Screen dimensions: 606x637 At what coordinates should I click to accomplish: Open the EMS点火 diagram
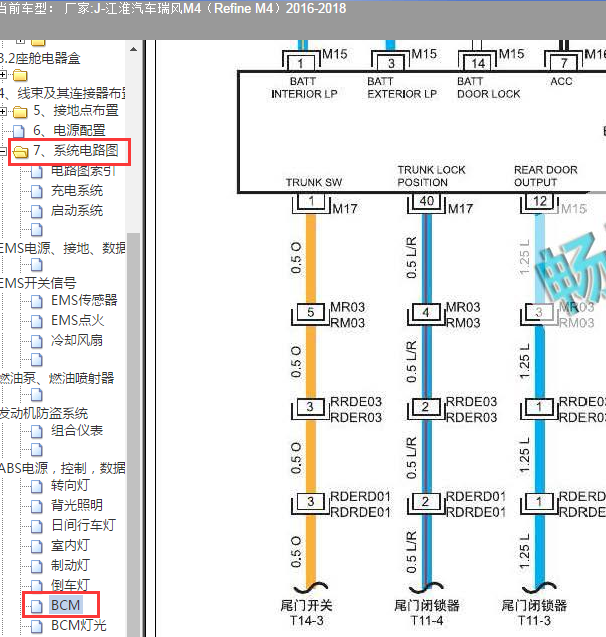pyautogui.click(x=78, y=320)
